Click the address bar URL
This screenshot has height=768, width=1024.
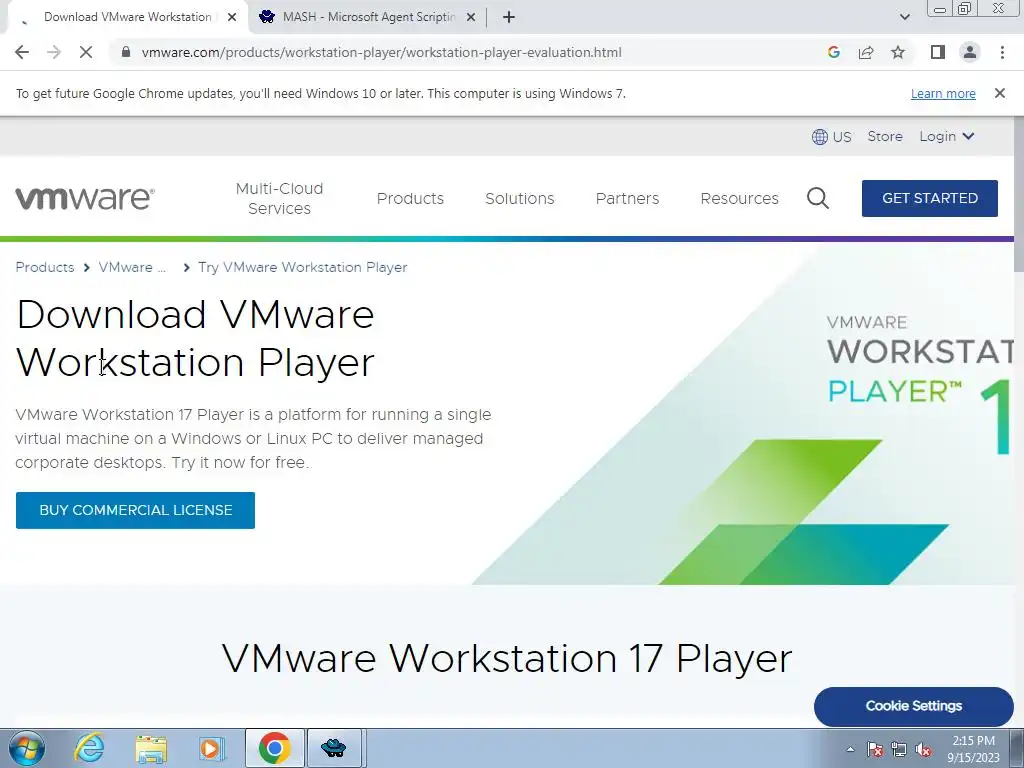pyautogui.click(x=381, y=52)
